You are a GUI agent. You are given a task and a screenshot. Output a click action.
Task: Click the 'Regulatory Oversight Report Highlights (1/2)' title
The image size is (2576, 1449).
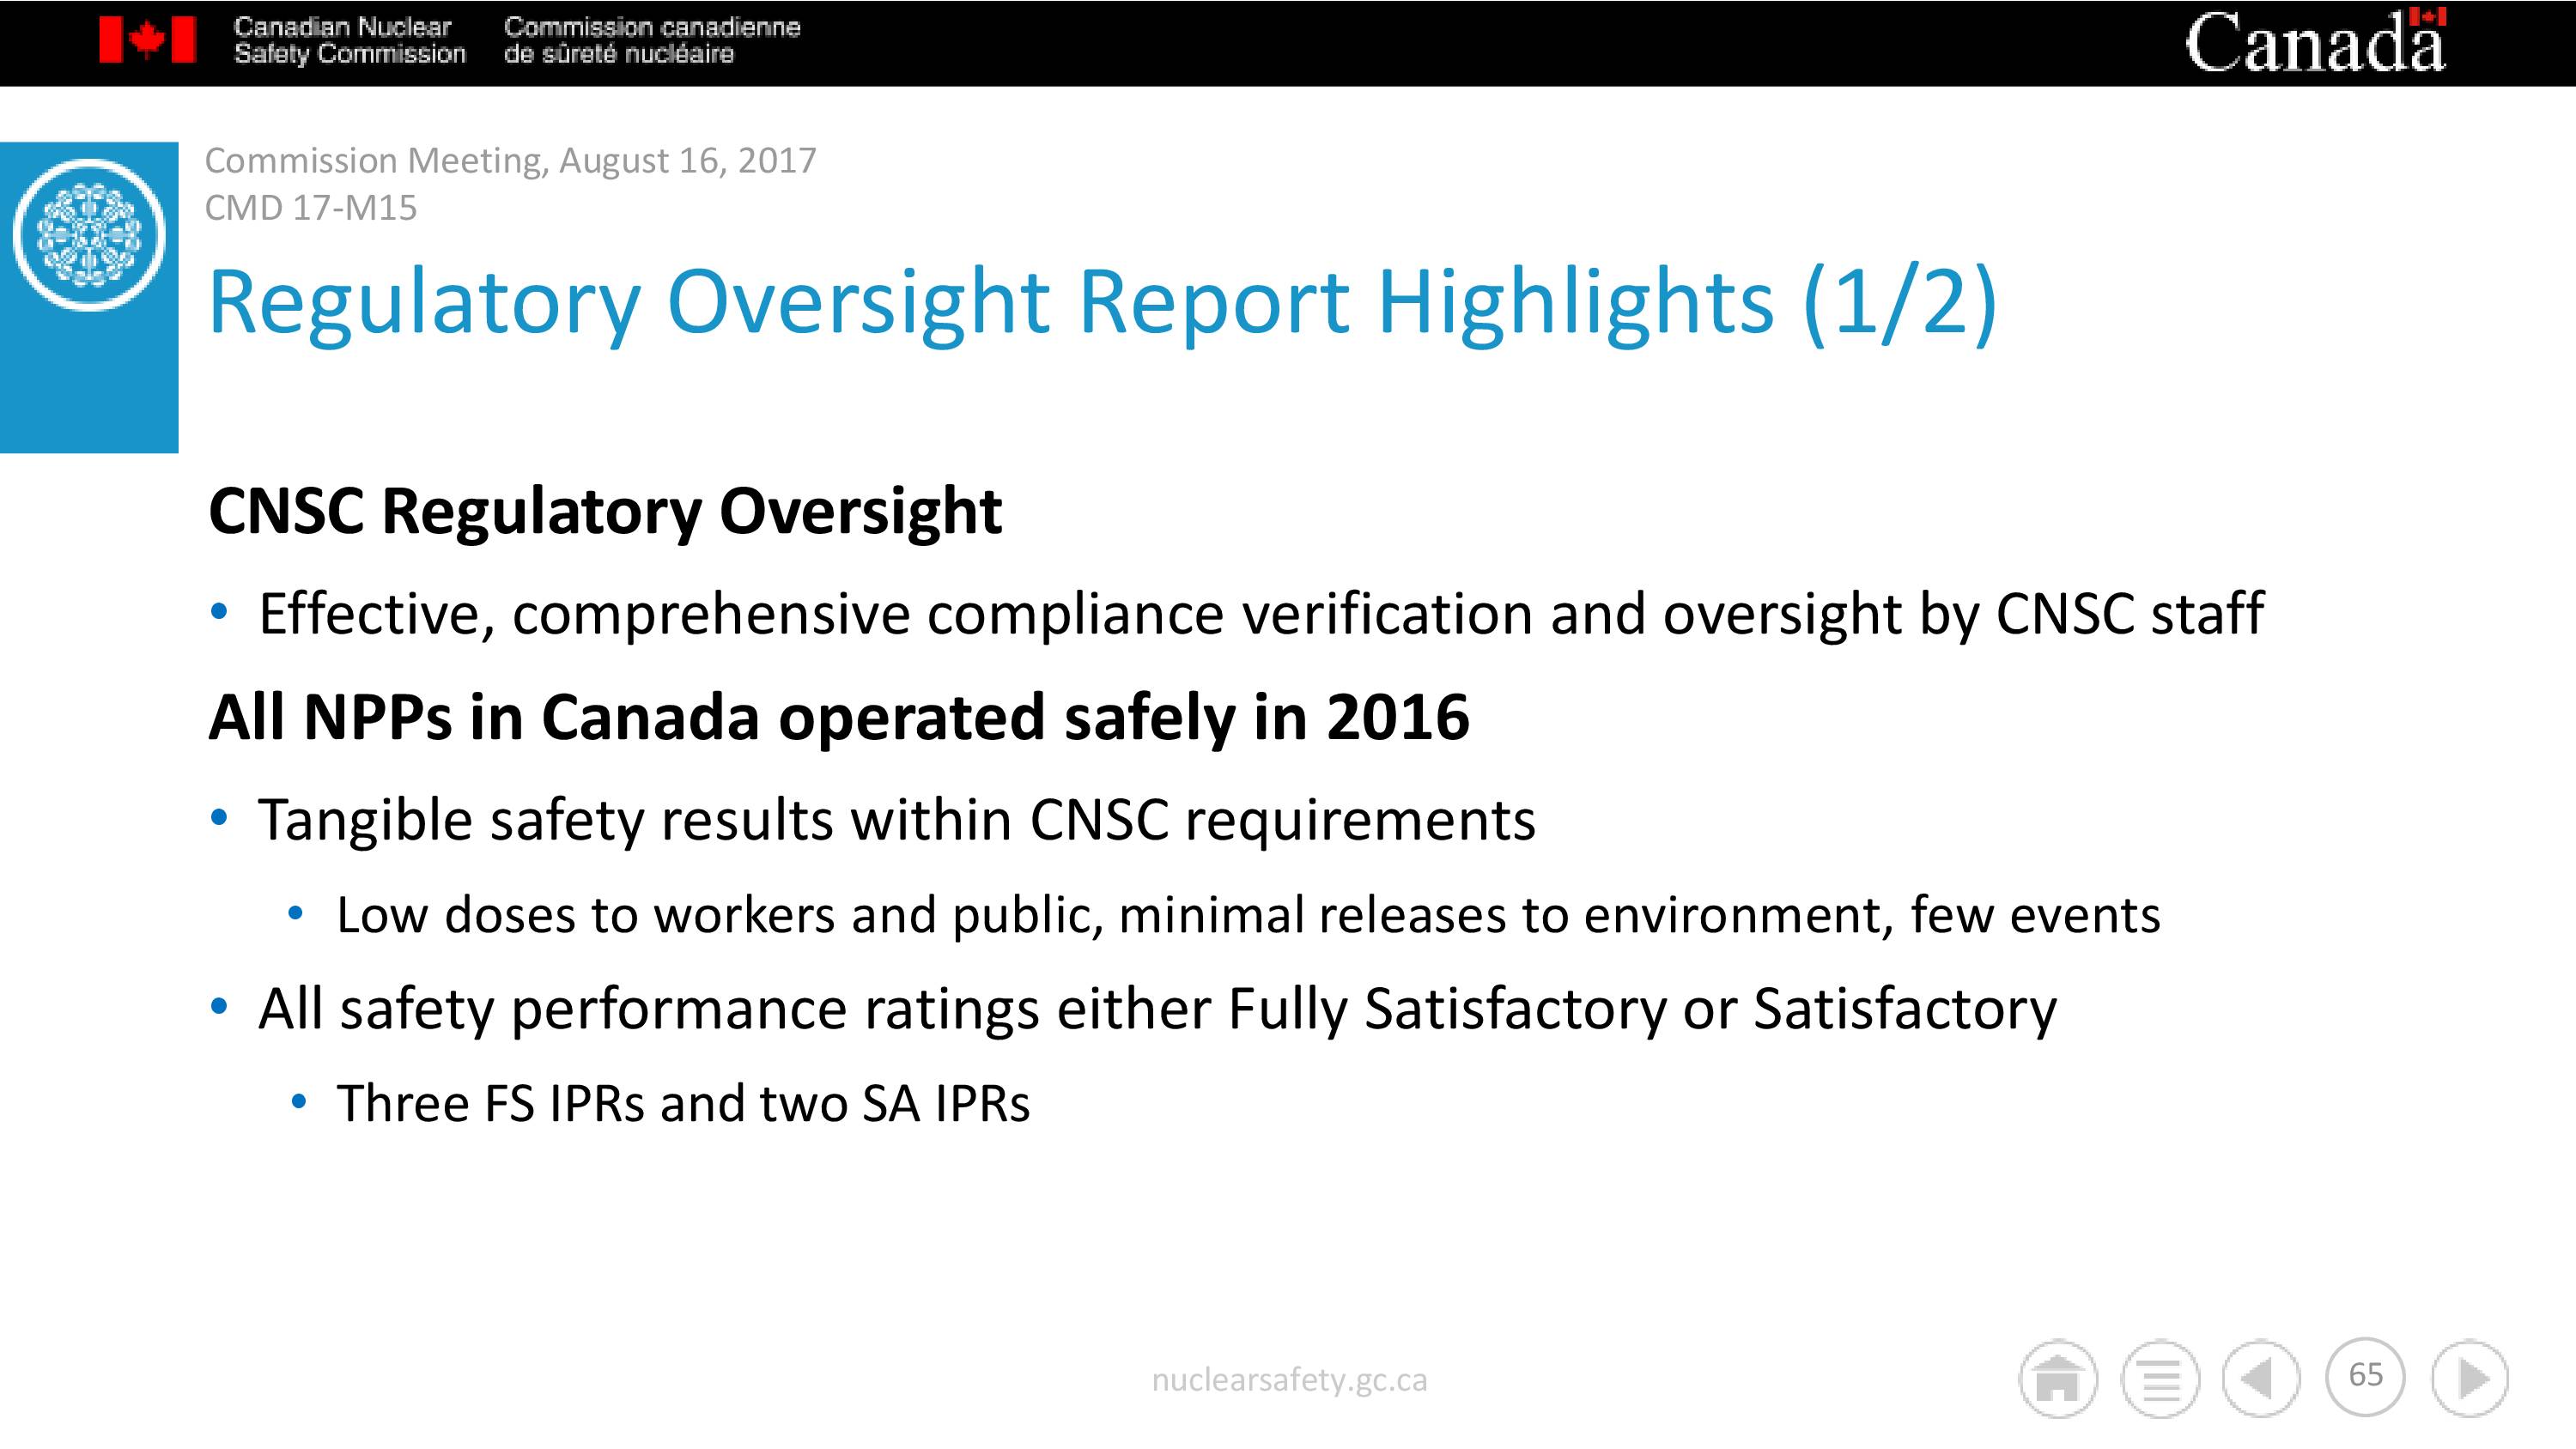point(1102,302)
